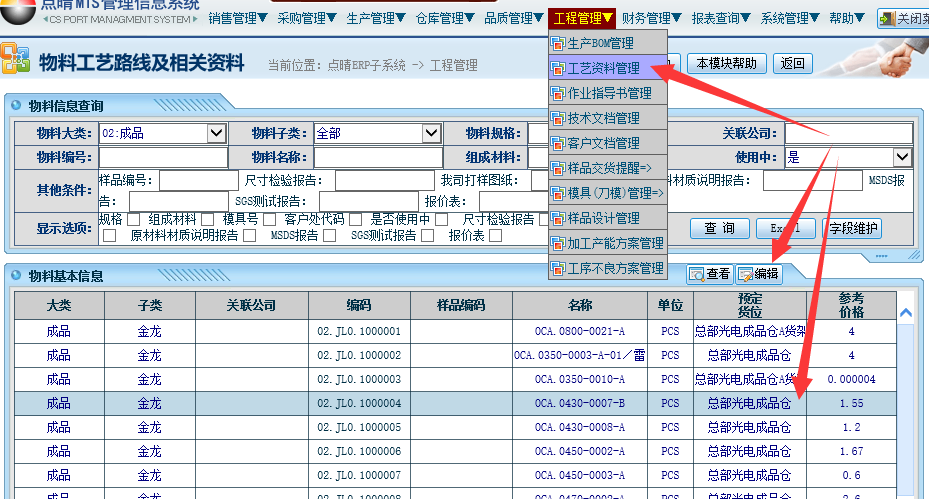929x499 pixels.
Task: Click the 工序不良方案管理 menu item icon
Action: pos(559,268)
